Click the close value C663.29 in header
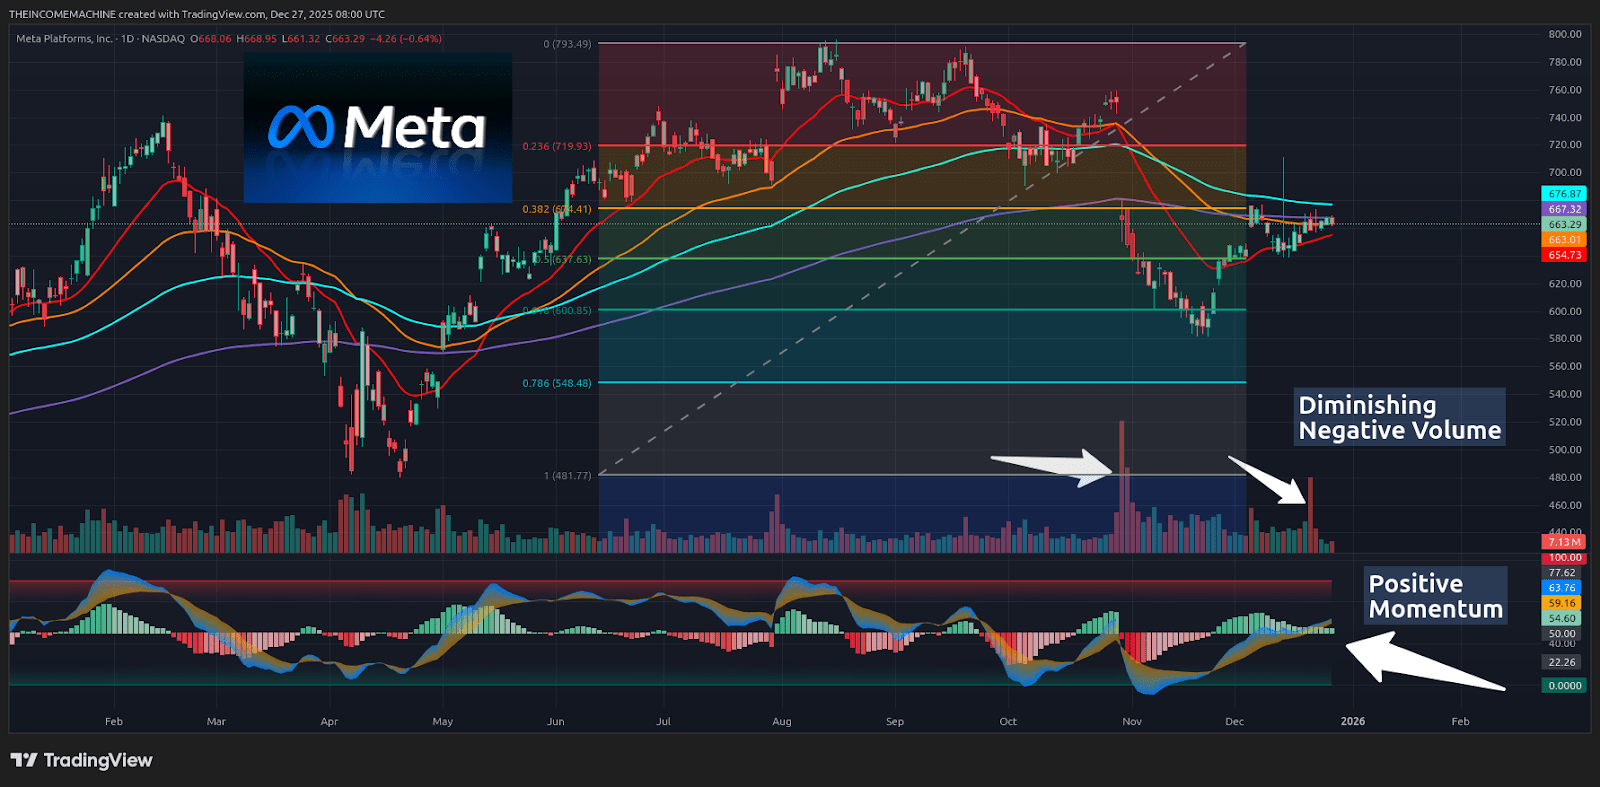The height and width of the screenshot is (787, 1600). coord(345,39)
